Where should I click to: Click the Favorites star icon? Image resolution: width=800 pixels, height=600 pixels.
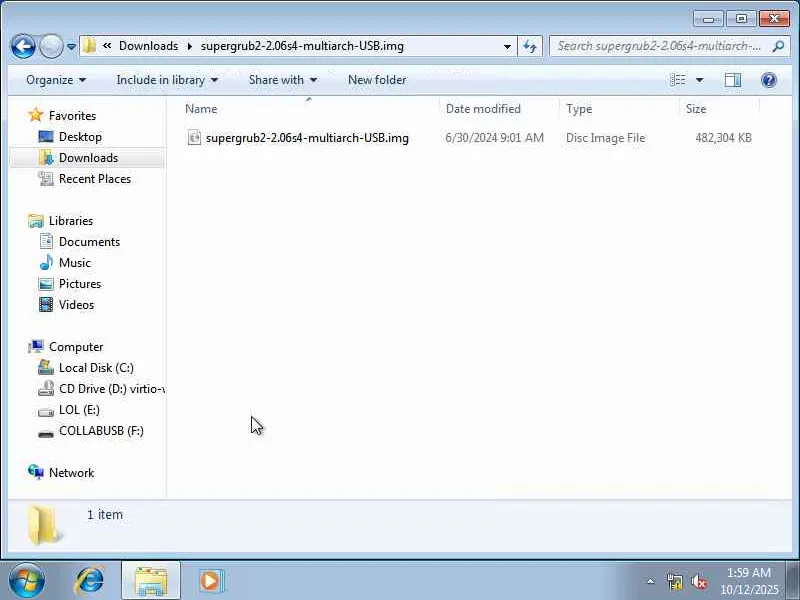36,115
